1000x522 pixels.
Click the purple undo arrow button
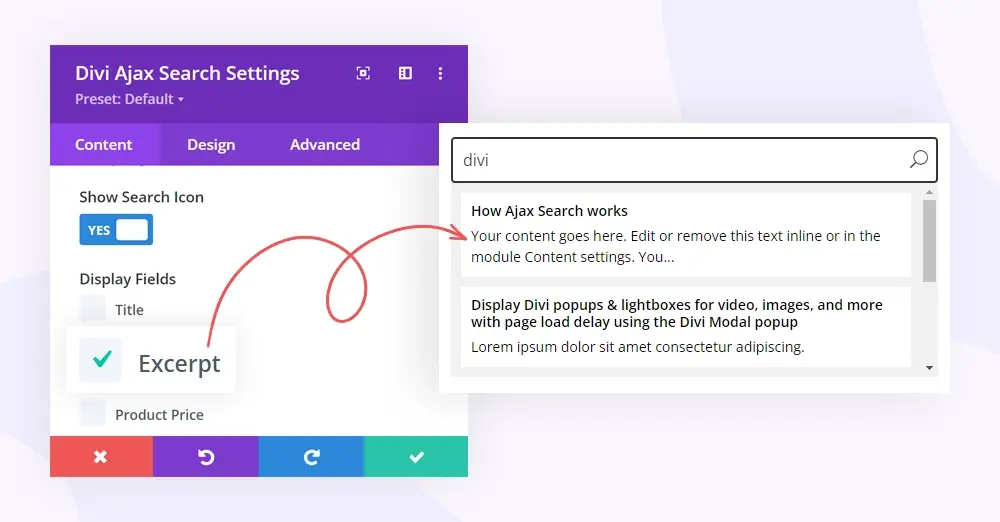[x=206, y=457]
